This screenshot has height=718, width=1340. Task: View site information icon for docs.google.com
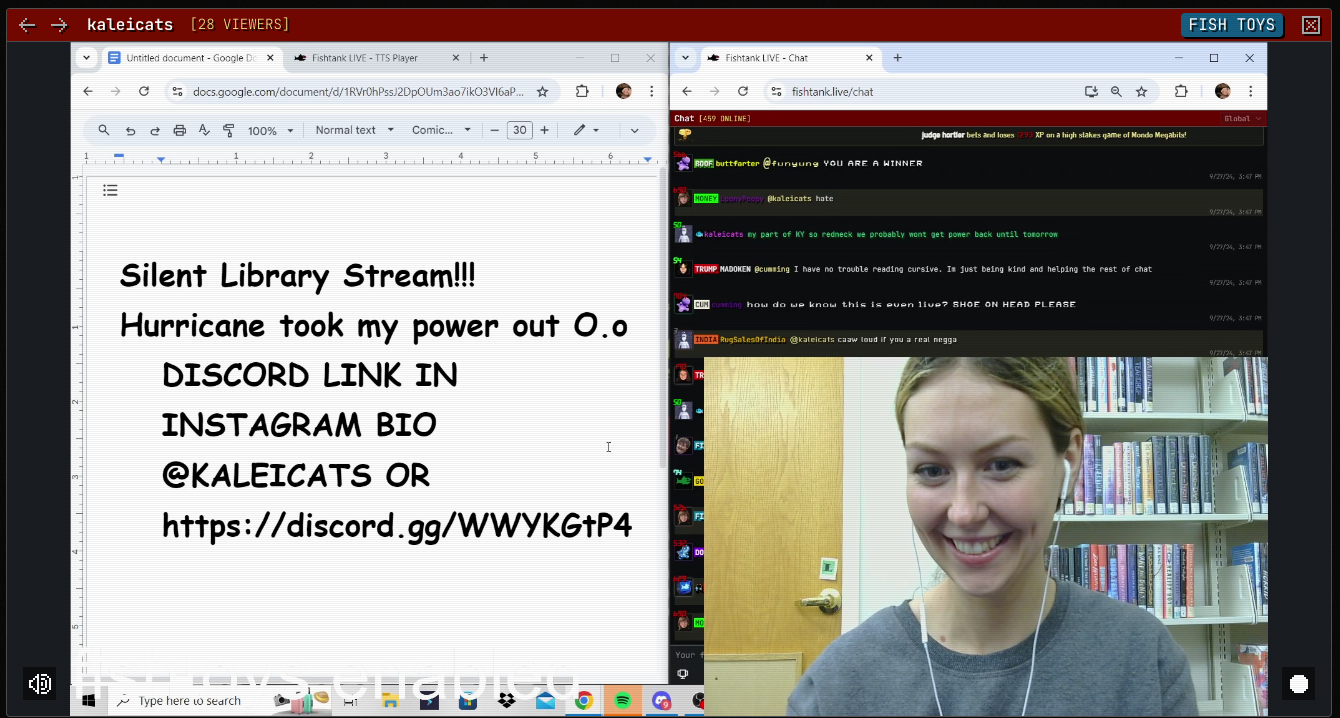(177, 91)
